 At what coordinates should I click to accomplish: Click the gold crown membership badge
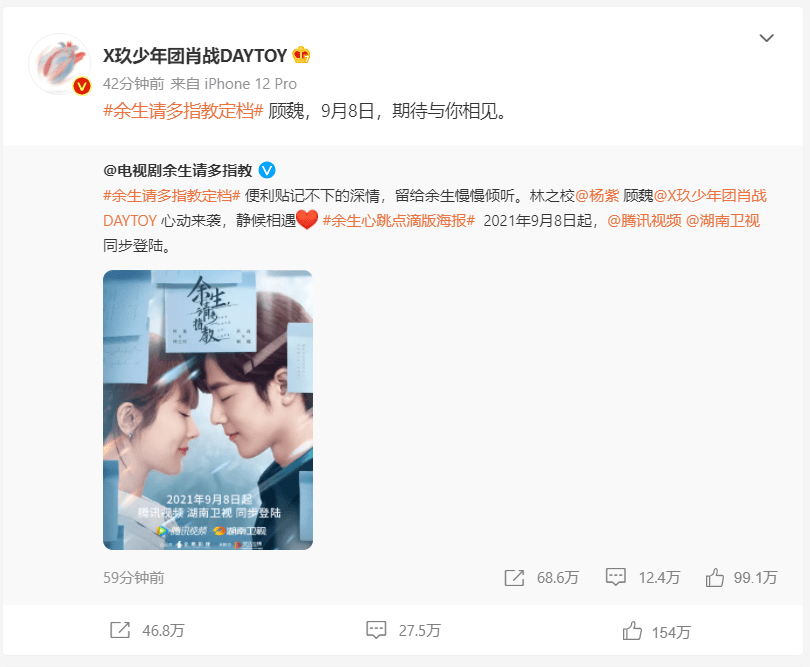click(301, 55)
